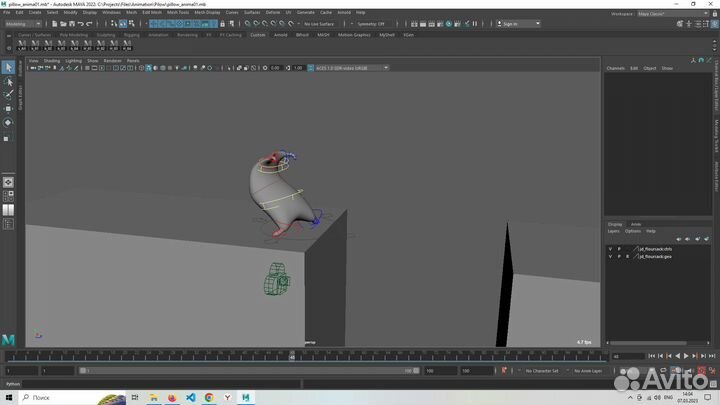Click the single-pane layout icon
This screenshot has width=720, height=405.
click(8, 182)
